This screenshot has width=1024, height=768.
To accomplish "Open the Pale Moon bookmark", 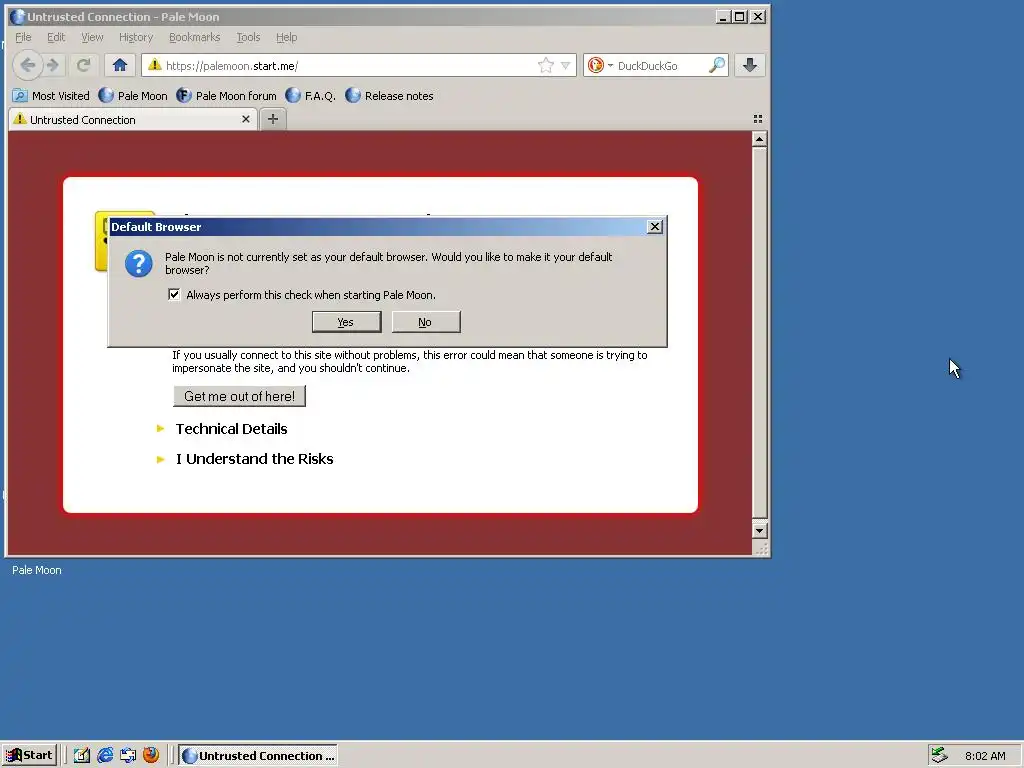I will (133, 96).
